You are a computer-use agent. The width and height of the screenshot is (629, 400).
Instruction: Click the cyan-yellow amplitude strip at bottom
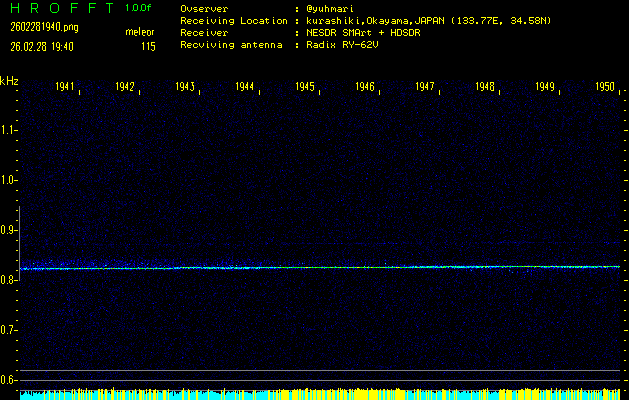coord(320,394)
